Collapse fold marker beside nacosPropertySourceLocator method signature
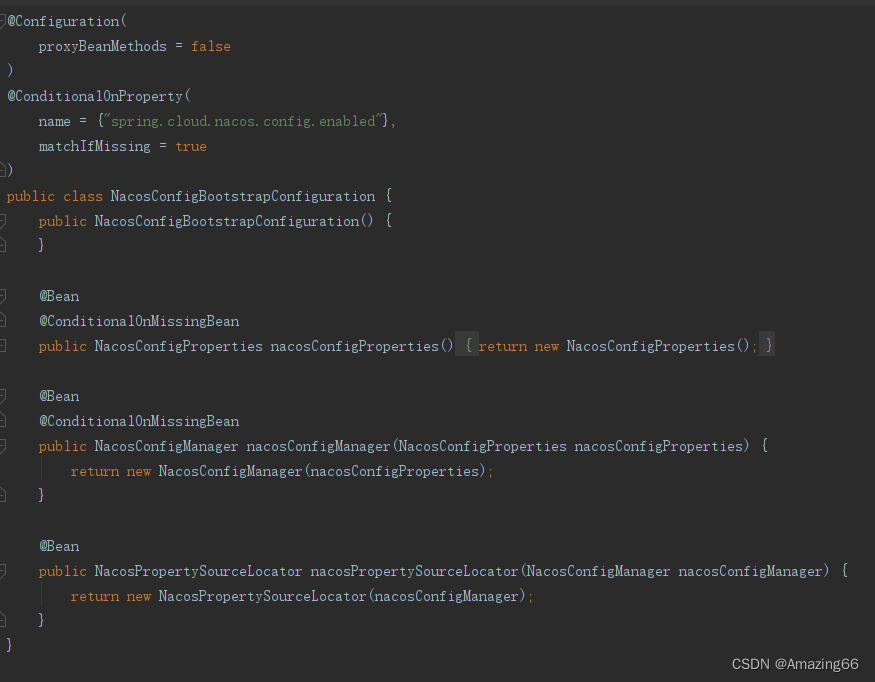 (2, 571)
